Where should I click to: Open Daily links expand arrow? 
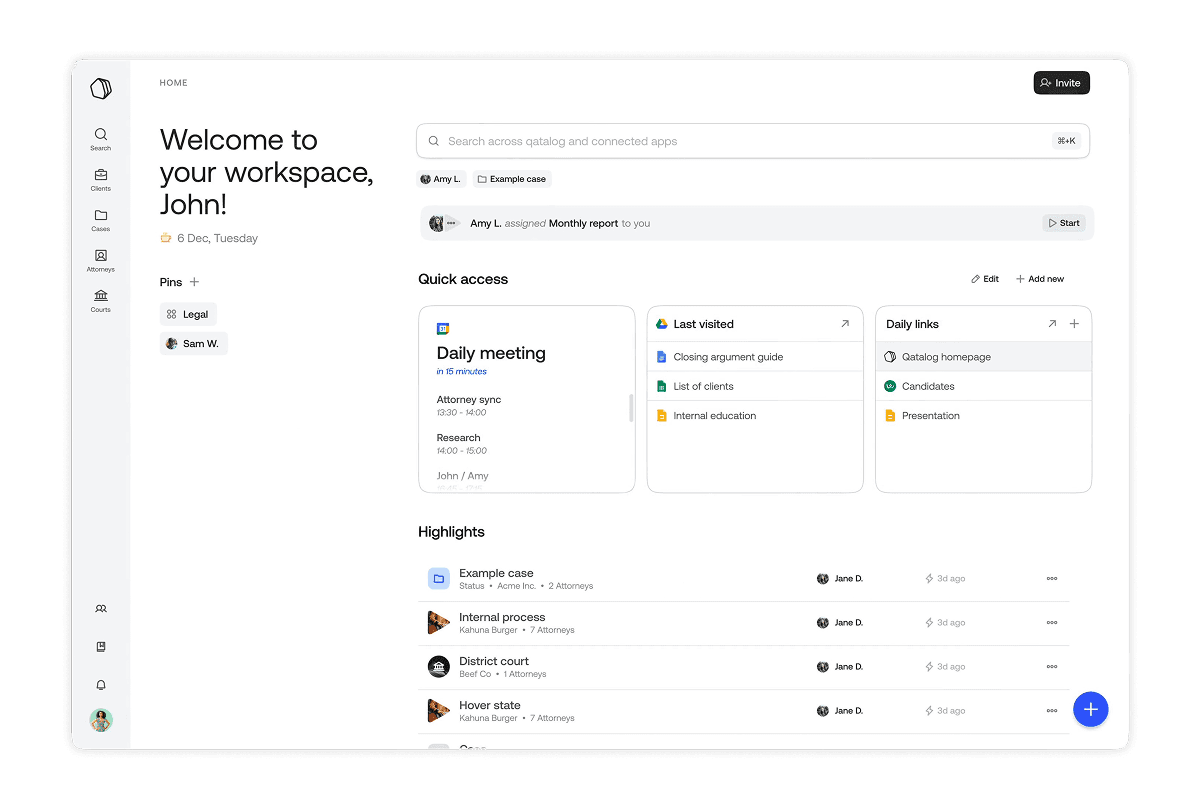(x=1052, y=324)
